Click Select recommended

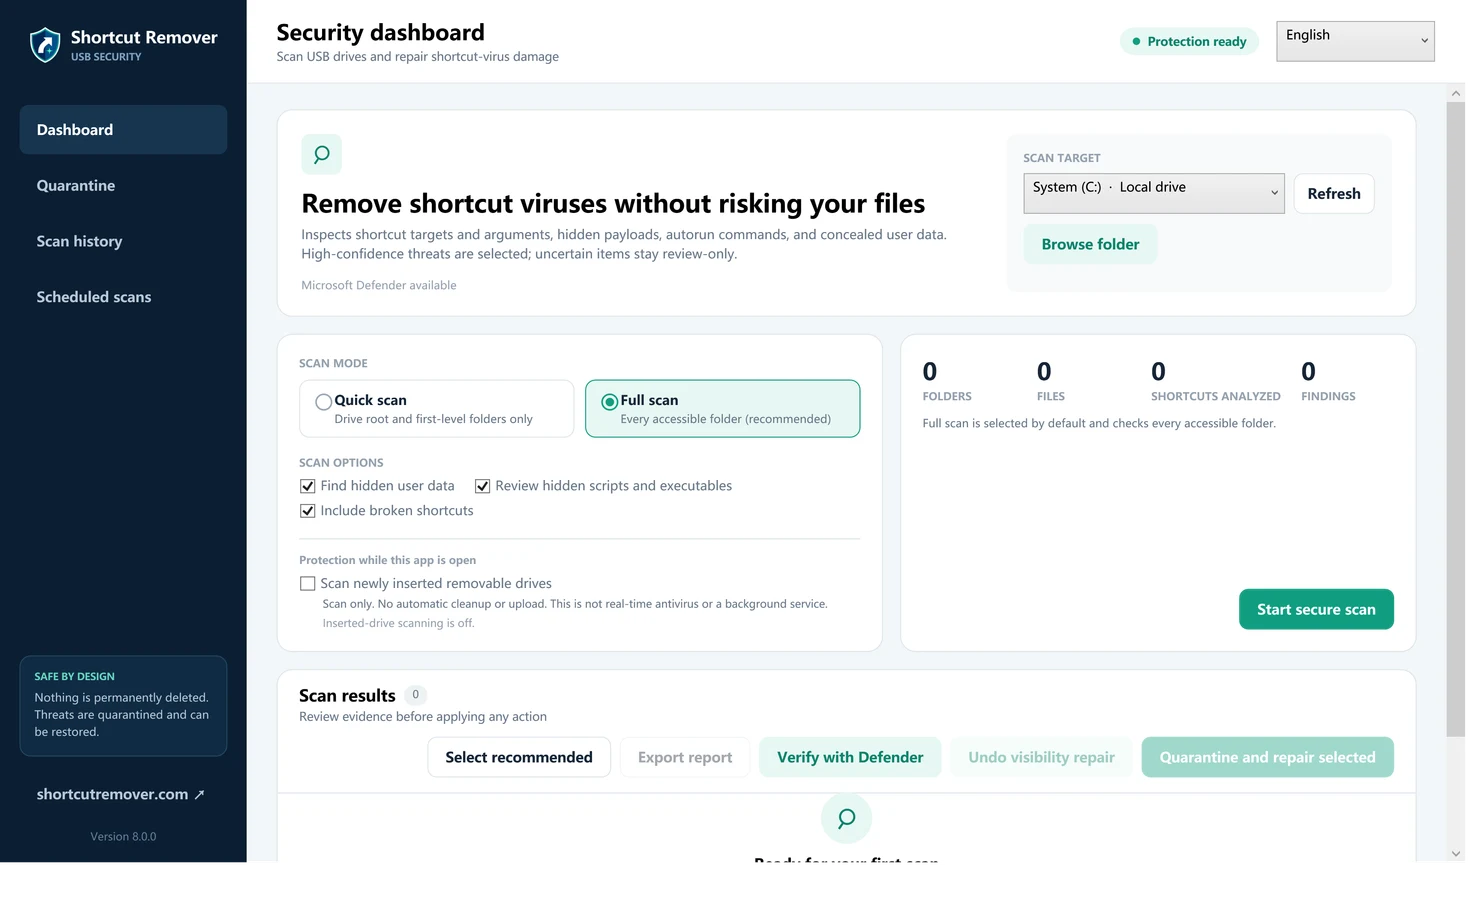[x=519, y=758]
